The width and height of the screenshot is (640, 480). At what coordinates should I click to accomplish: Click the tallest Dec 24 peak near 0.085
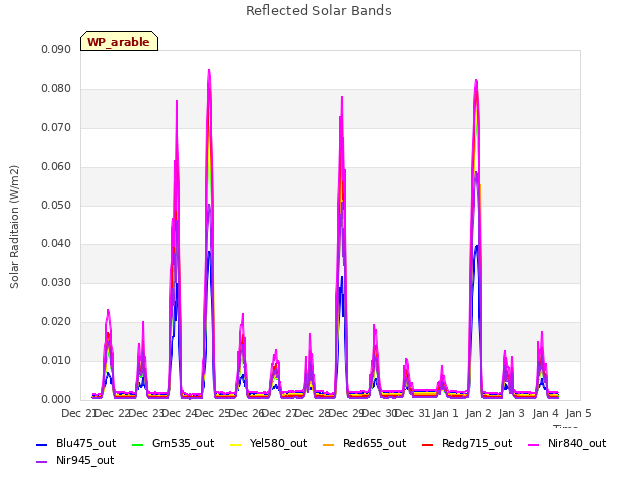tap(209, 71)
